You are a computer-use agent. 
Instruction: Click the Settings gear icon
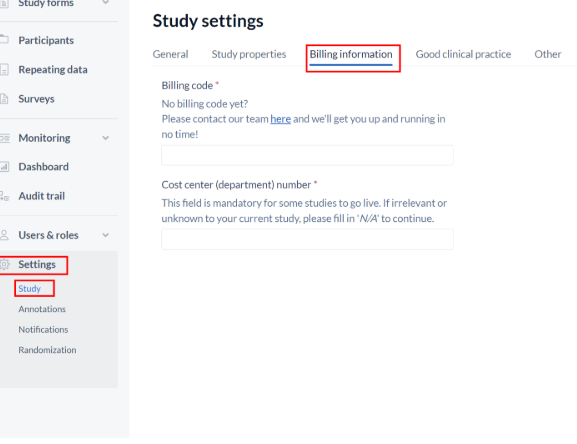(4, 264)
